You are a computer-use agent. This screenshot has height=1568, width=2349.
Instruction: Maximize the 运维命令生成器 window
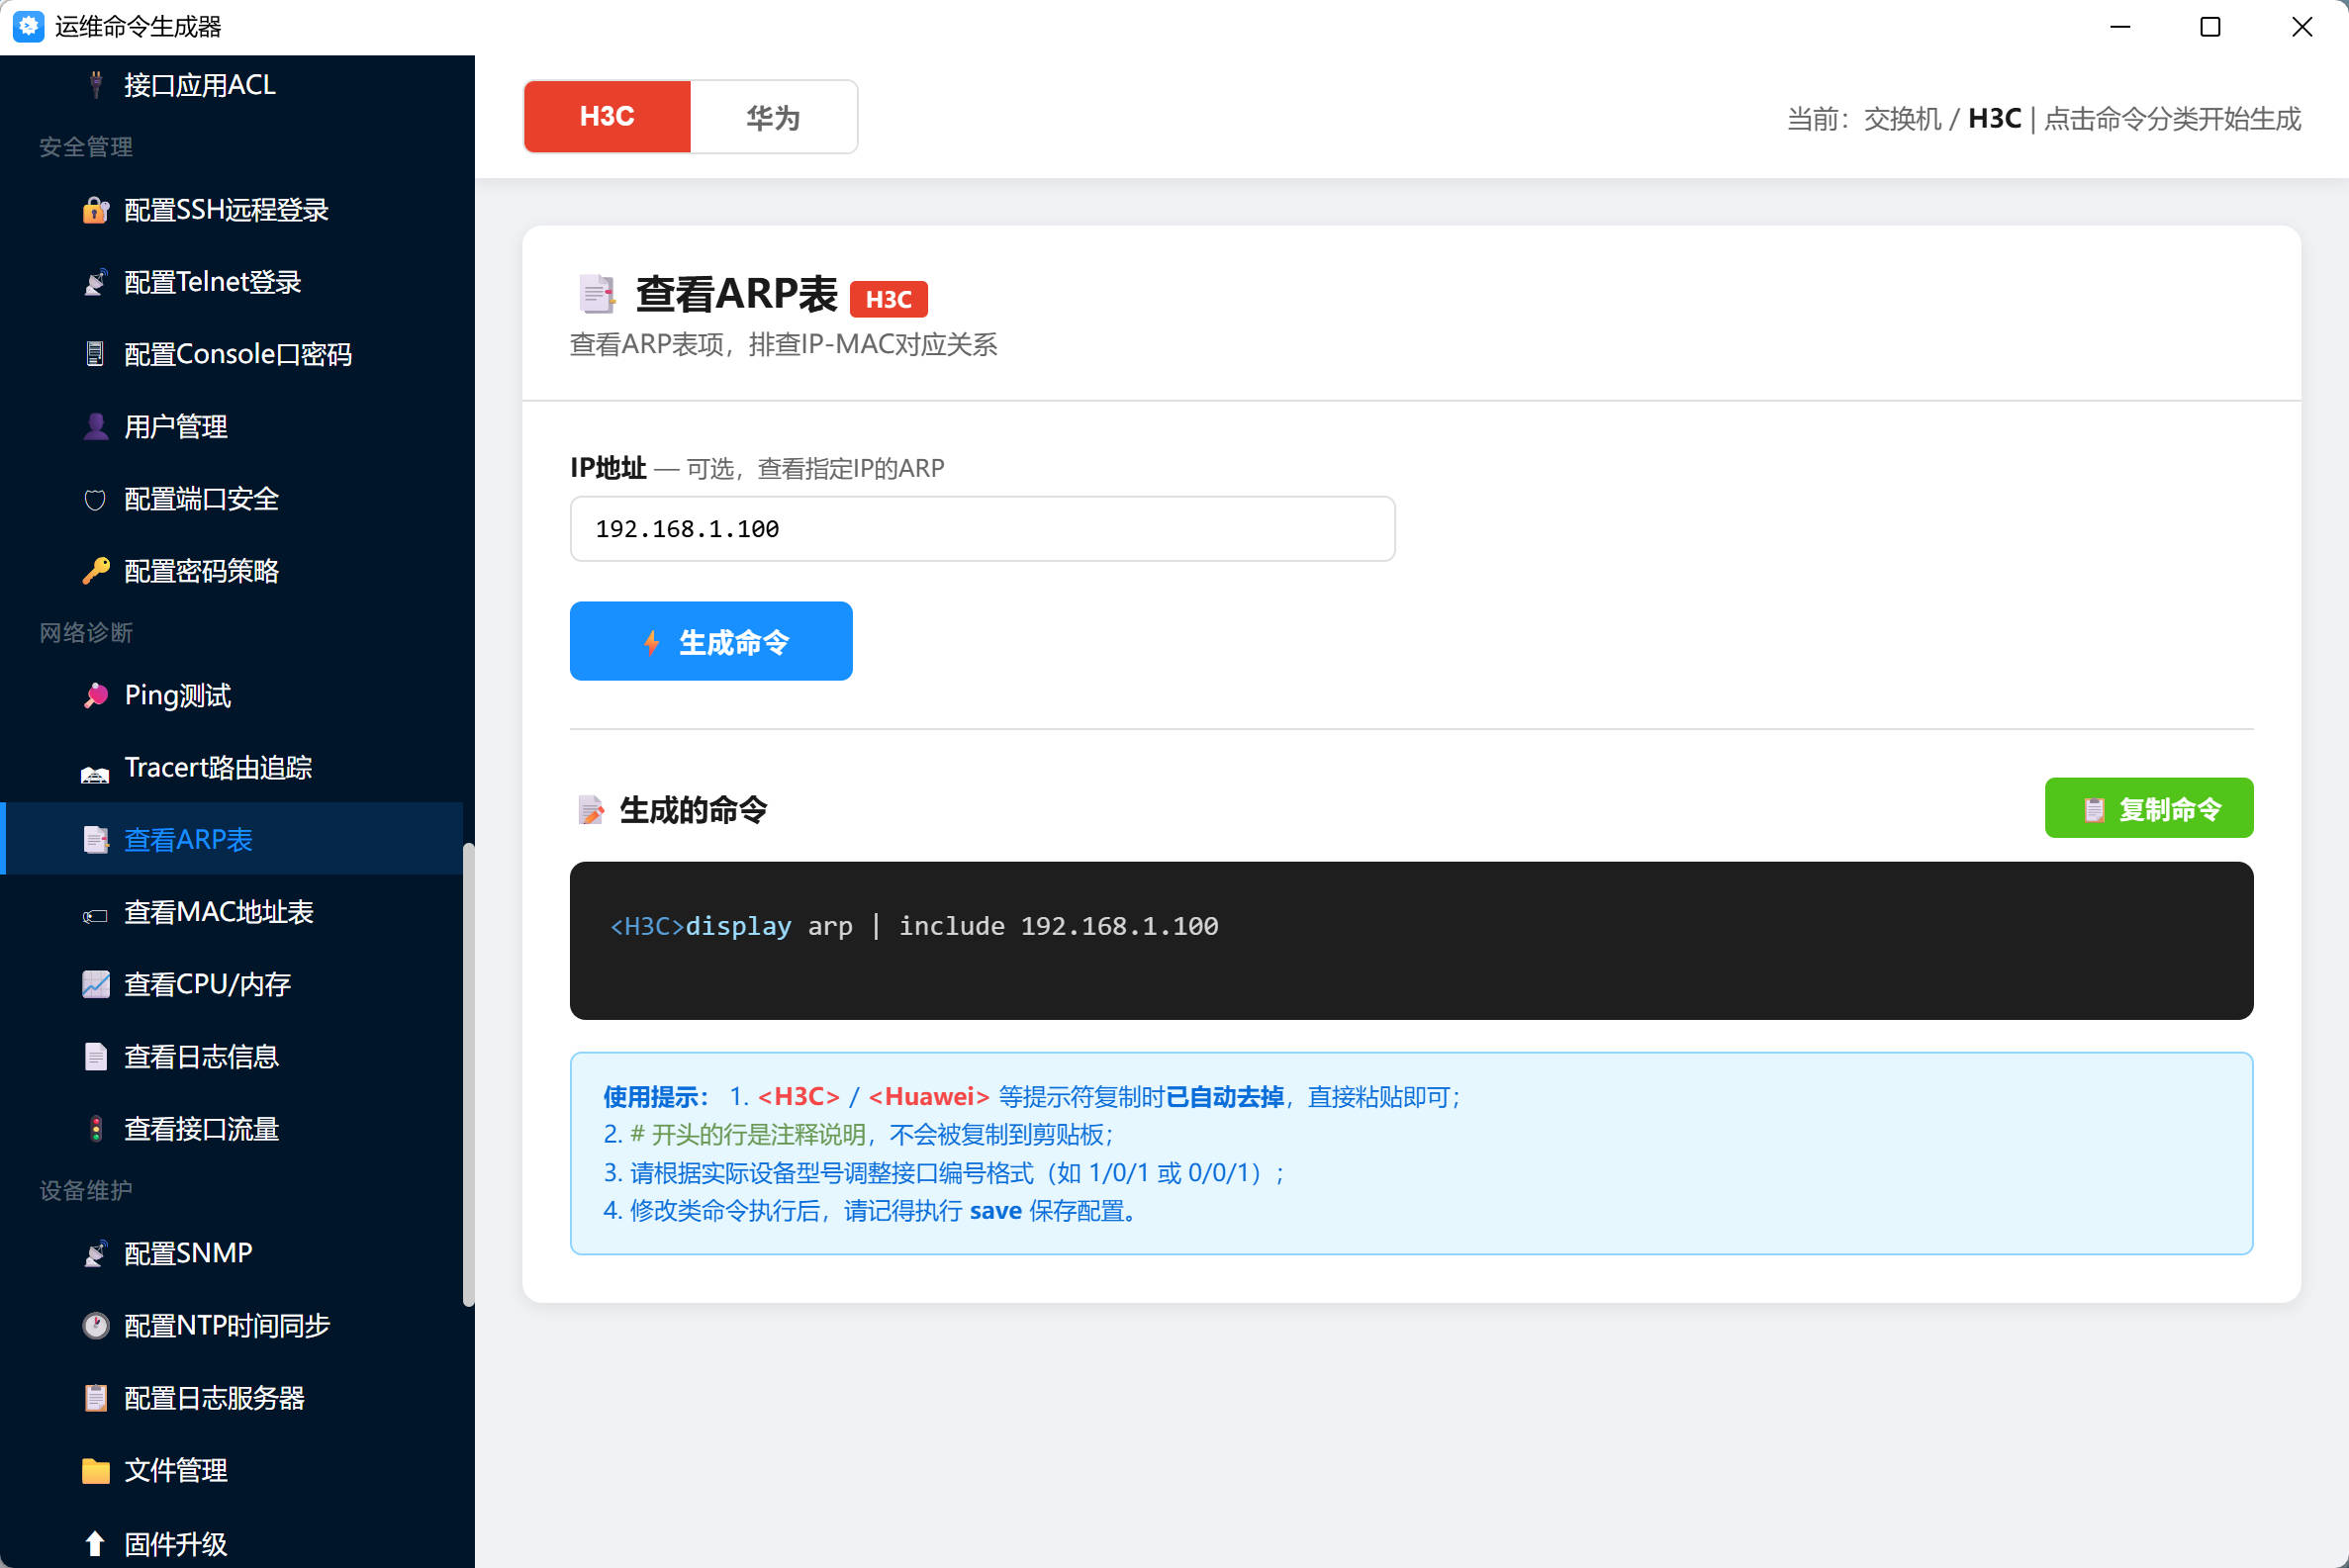2210,27
